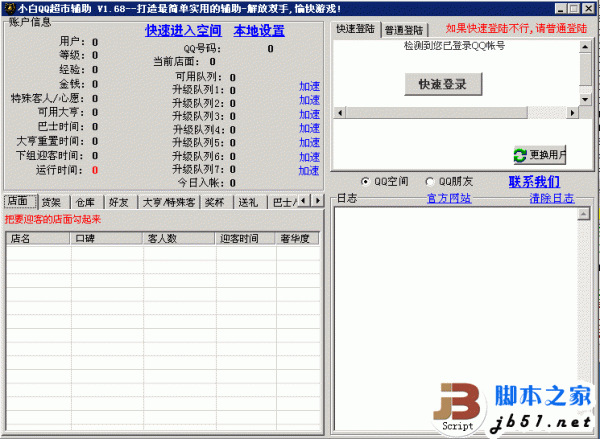Click the login panel scroll right arrow
Screen dimensions: 600x439
572,113
